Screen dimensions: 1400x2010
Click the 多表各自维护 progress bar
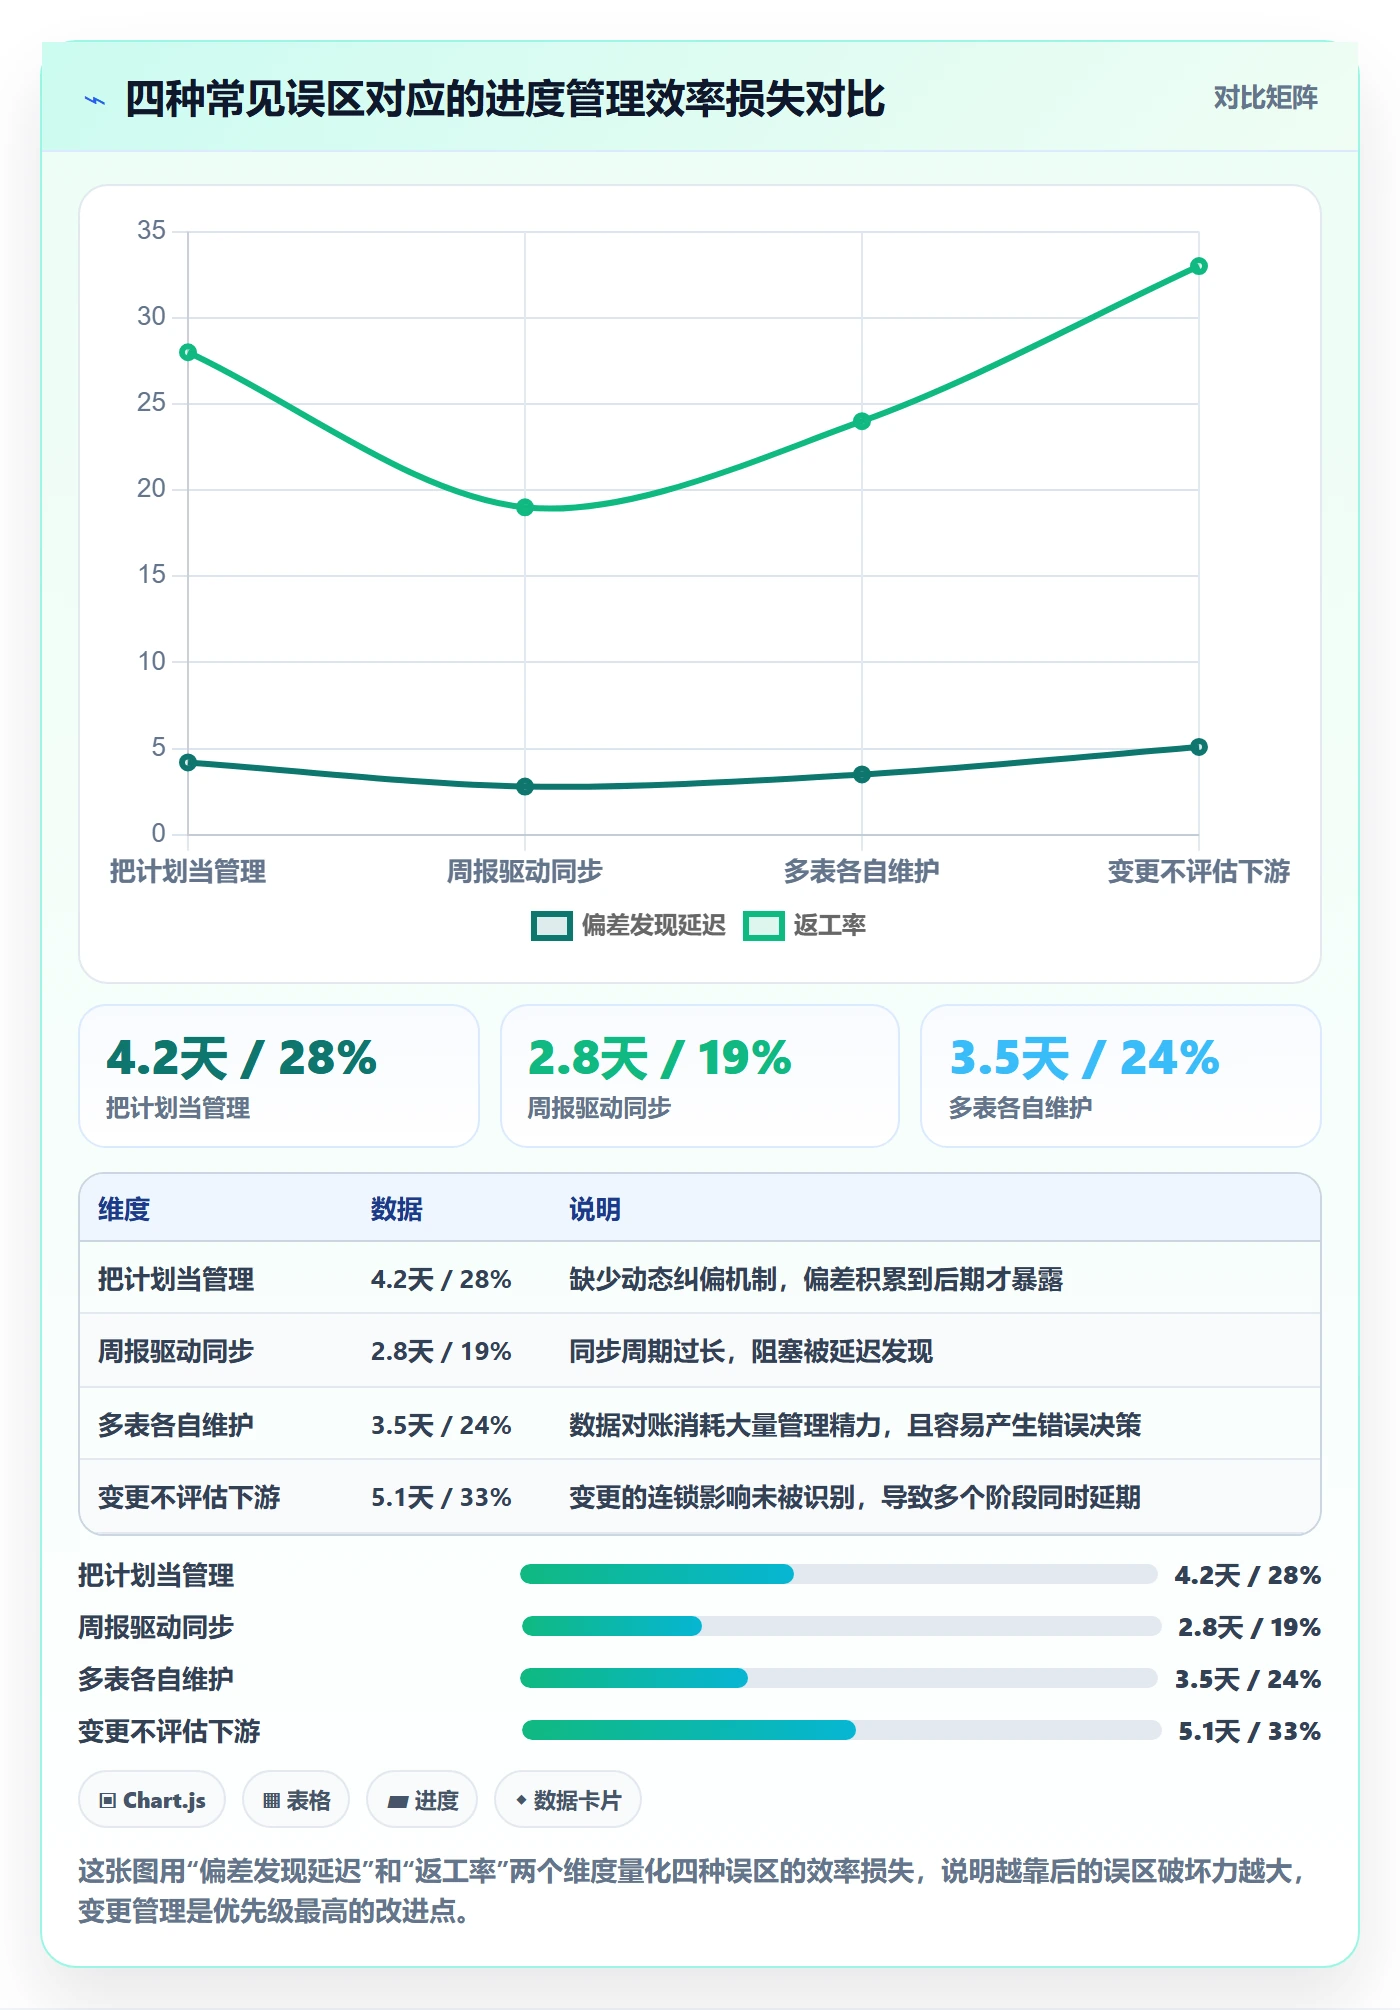pyautogui.click(x=838, y=1678)
